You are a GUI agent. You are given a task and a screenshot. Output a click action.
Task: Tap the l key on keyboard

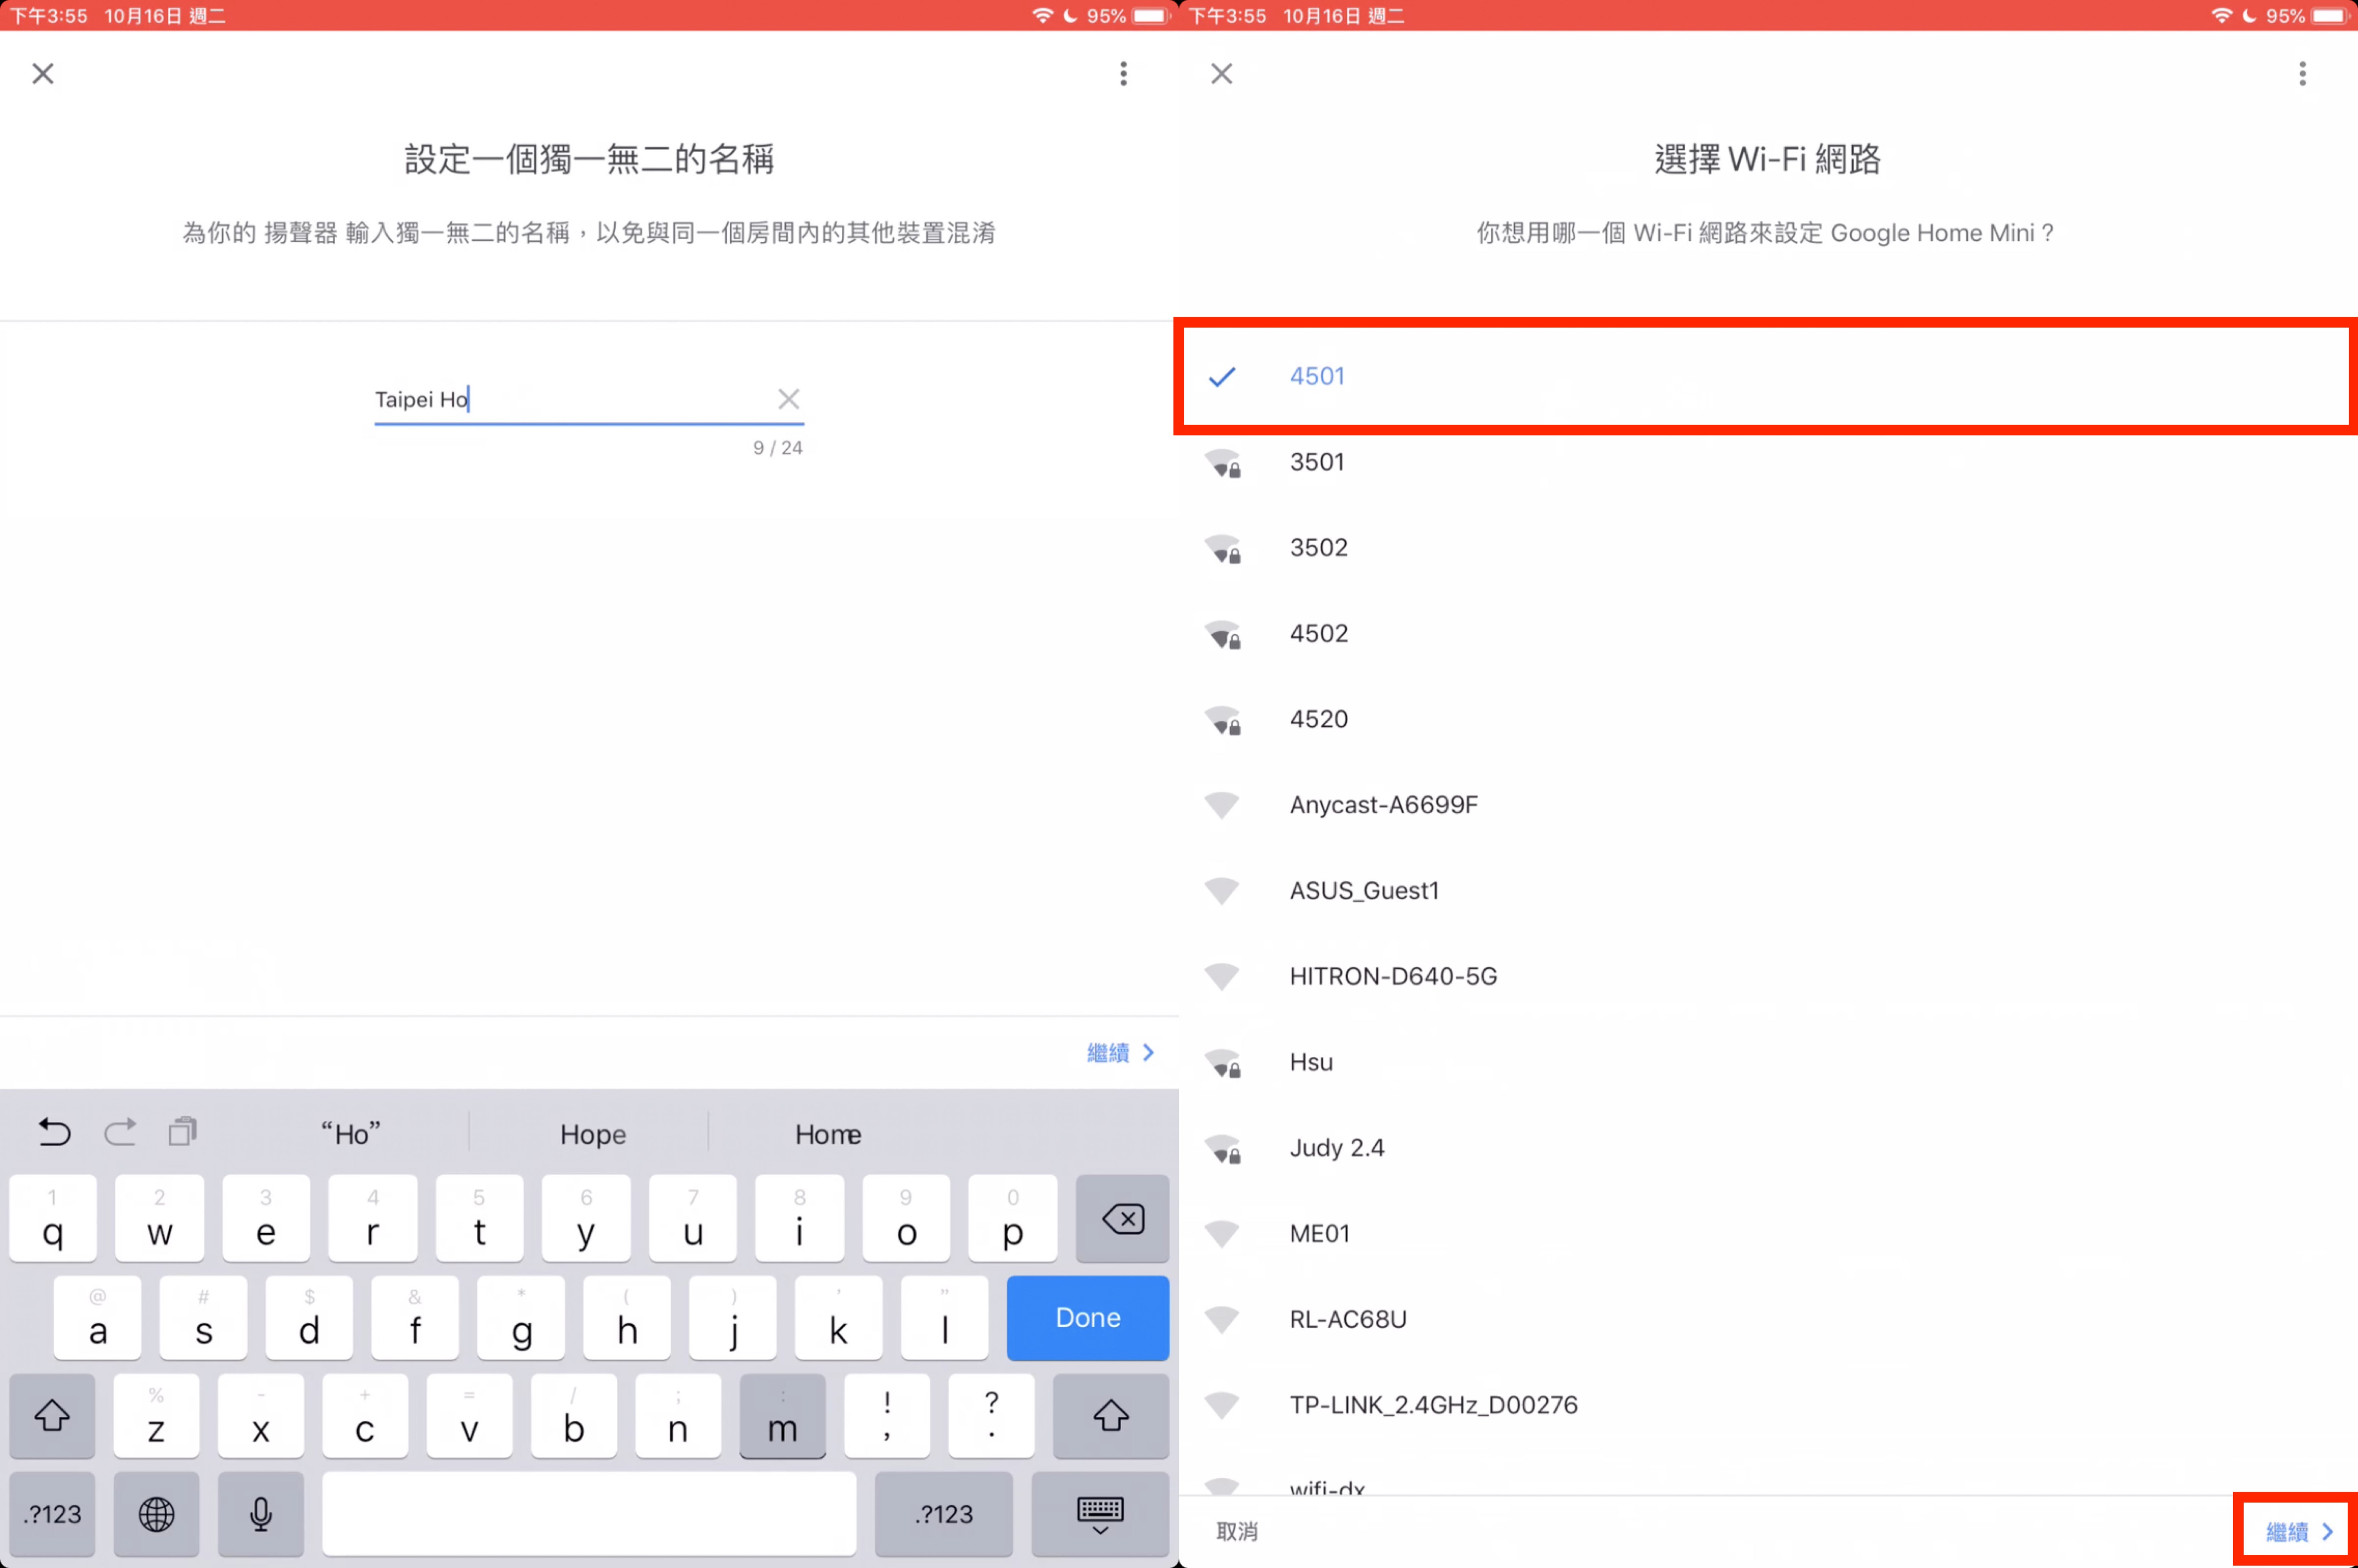(945, 1318)
